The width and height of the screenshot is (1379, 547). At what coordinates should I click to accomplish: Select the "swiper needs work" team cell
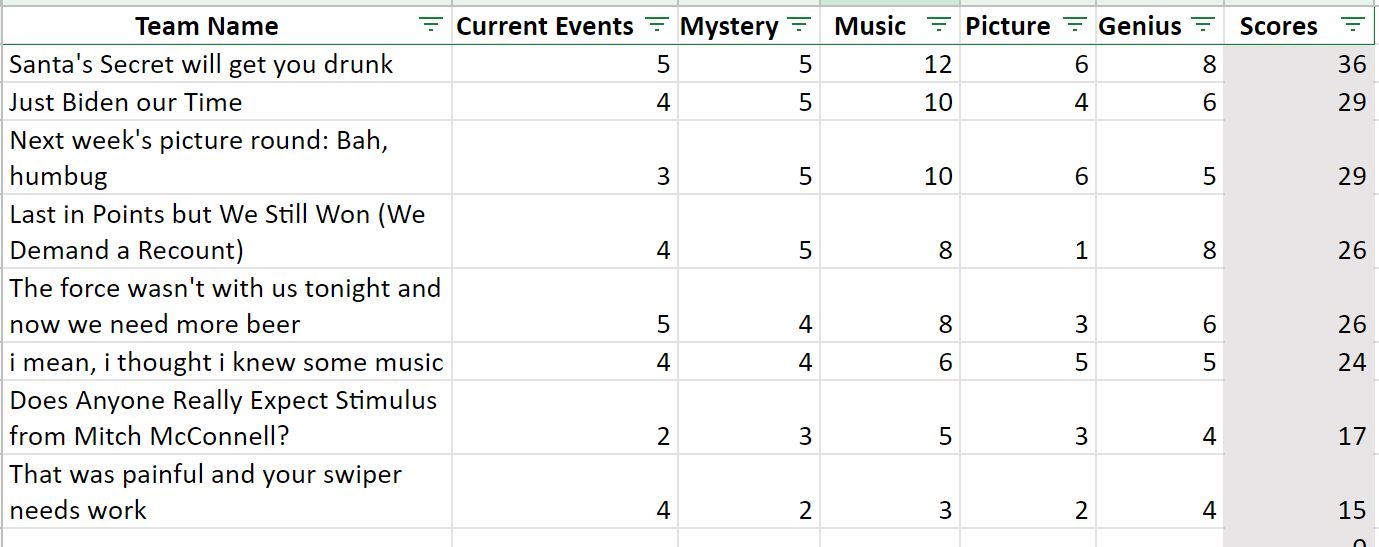(227, 491)
